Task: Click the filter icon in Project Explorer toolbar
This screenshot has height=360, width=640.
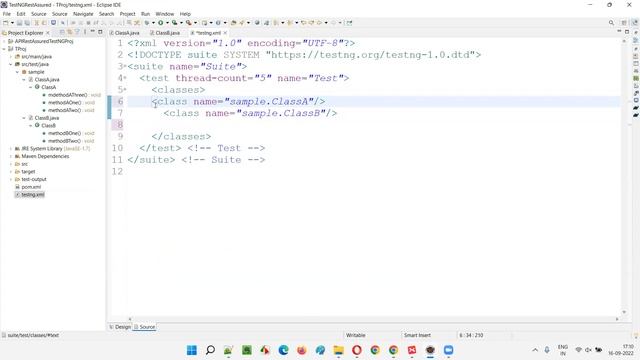Action: point(76,32)
